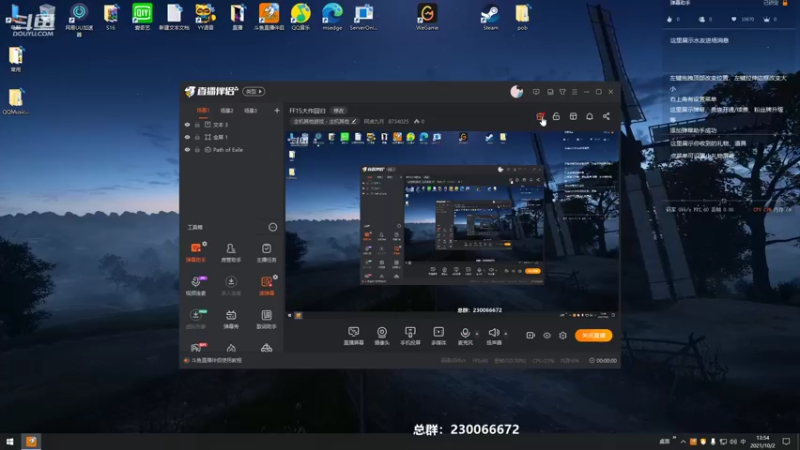Expand speaker options arrow
This screenshot has height=450, width=800.
coord(506,334)
